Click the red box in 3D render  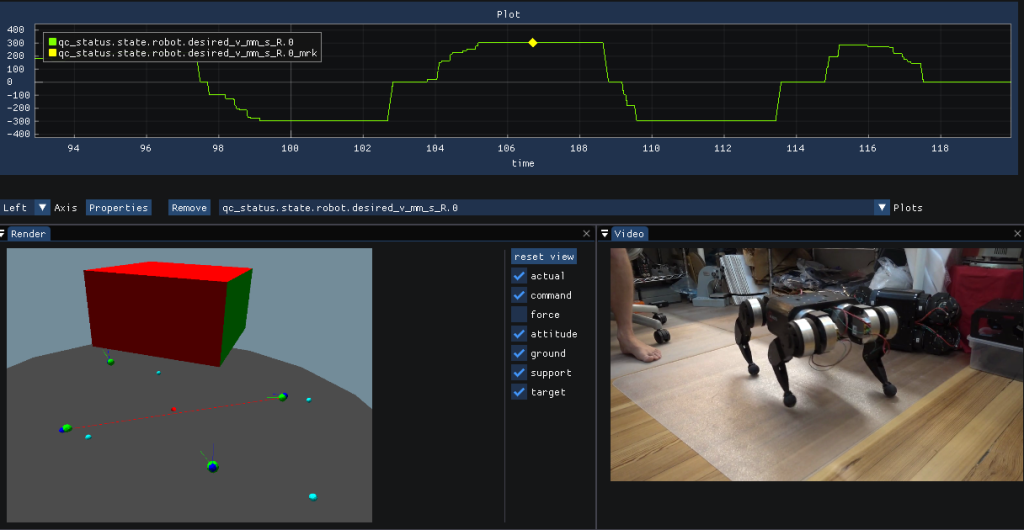pos(155,315)
